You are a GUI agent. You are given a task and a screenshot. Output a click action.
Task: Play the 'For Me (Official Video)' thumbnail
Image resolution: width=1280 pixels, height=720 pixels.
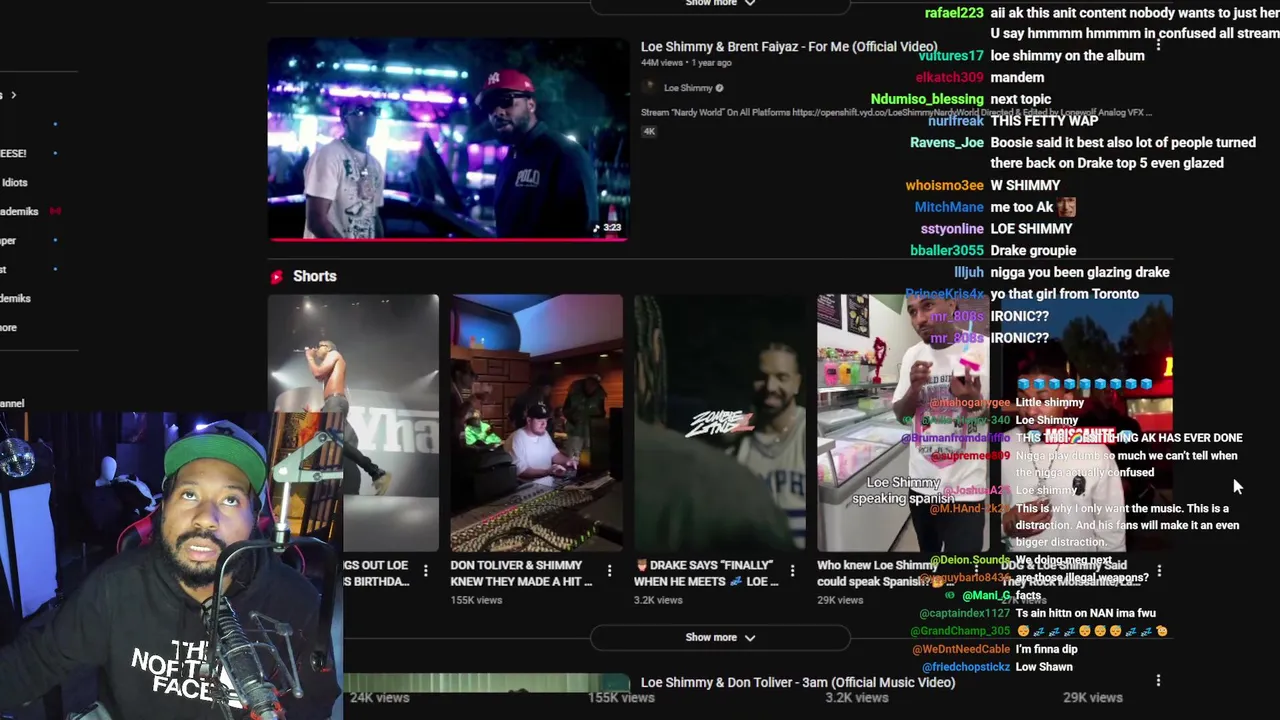448,139
